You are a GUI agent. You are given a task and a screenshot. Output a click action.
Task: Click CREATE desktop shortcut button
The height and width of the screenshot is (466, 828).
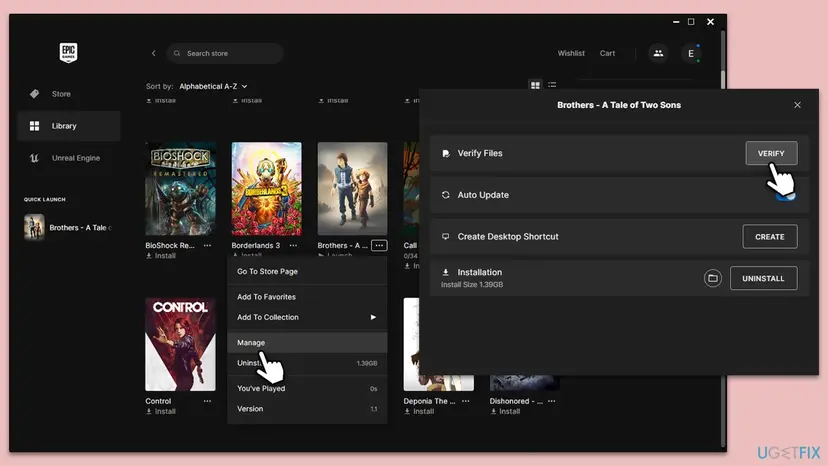[770, 237]
